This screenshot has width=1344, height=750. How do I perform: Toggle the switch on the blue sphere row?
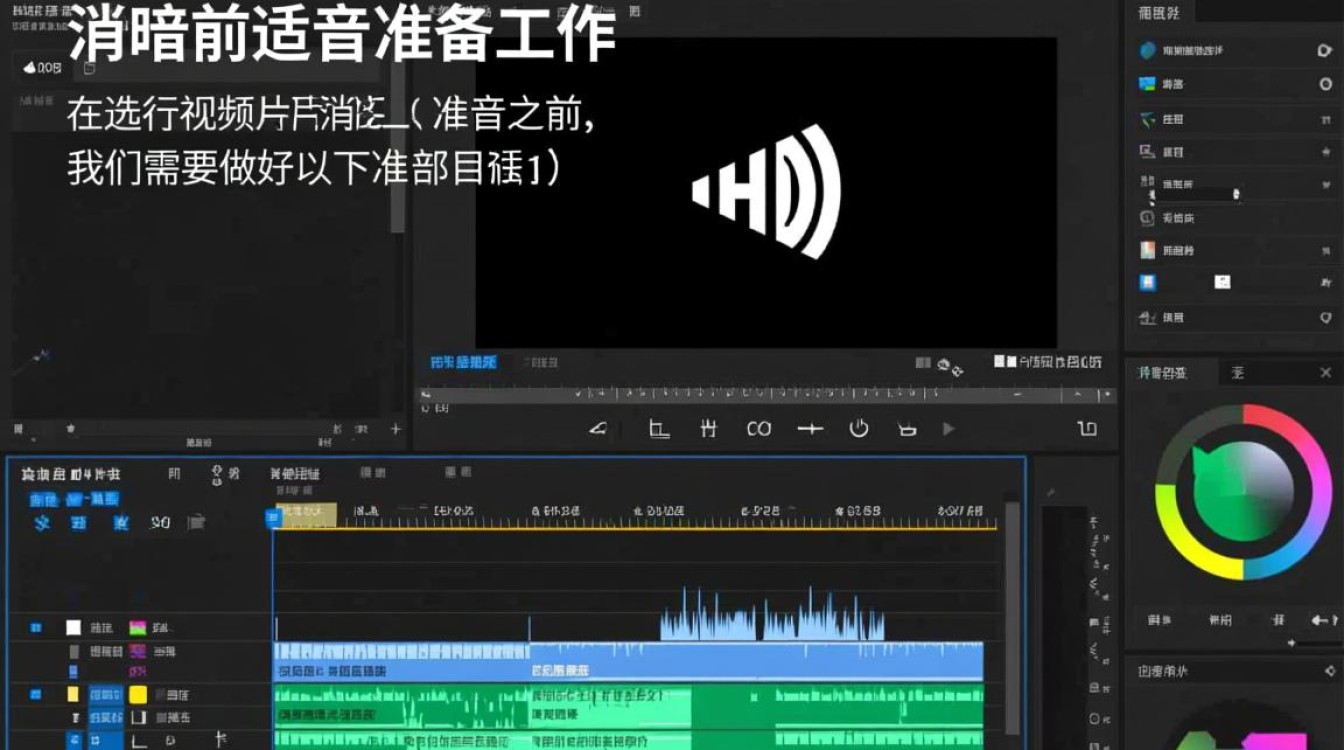[1325, 51]
